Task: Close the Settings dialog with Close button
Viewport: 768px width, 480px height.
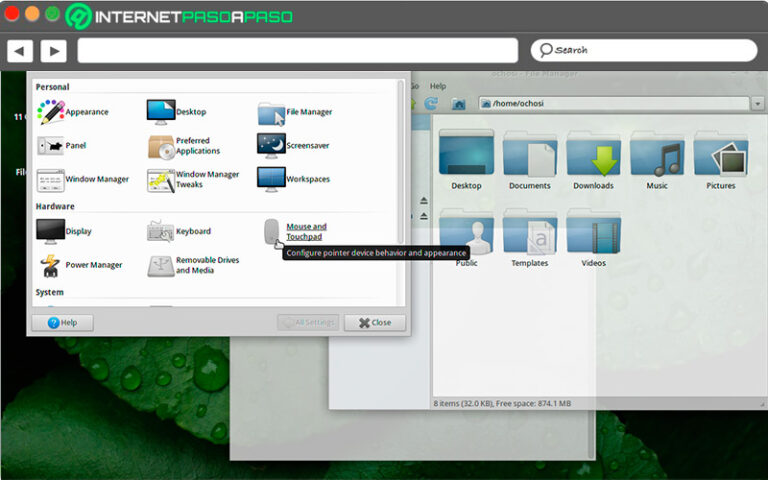Action: [x=375, y=323]
